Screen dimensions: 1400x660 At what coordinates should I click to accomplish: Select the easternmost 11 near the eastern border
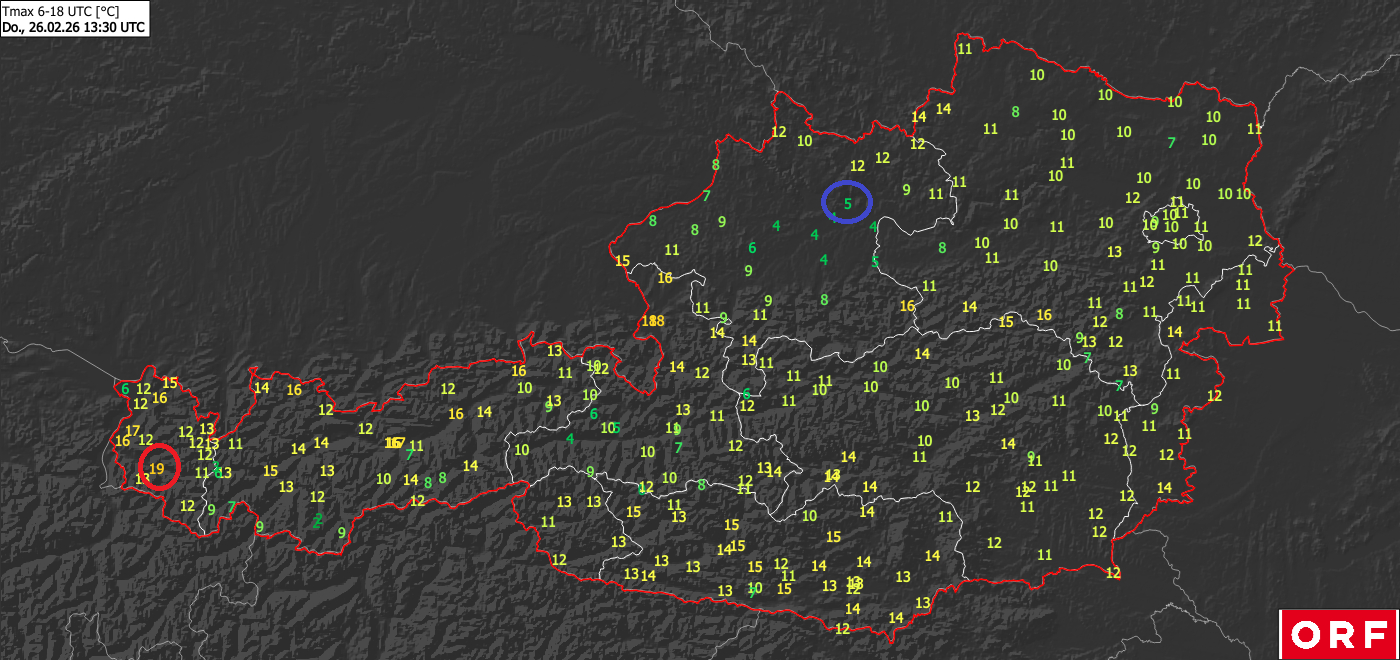[x=1275, y=325]
